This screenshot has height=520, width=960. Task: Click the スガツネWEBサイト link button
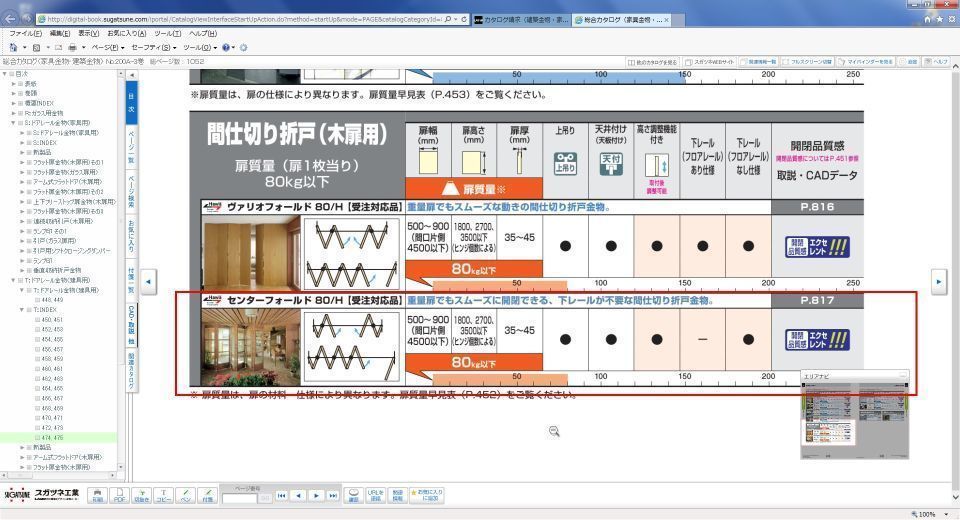pos(713,62)
